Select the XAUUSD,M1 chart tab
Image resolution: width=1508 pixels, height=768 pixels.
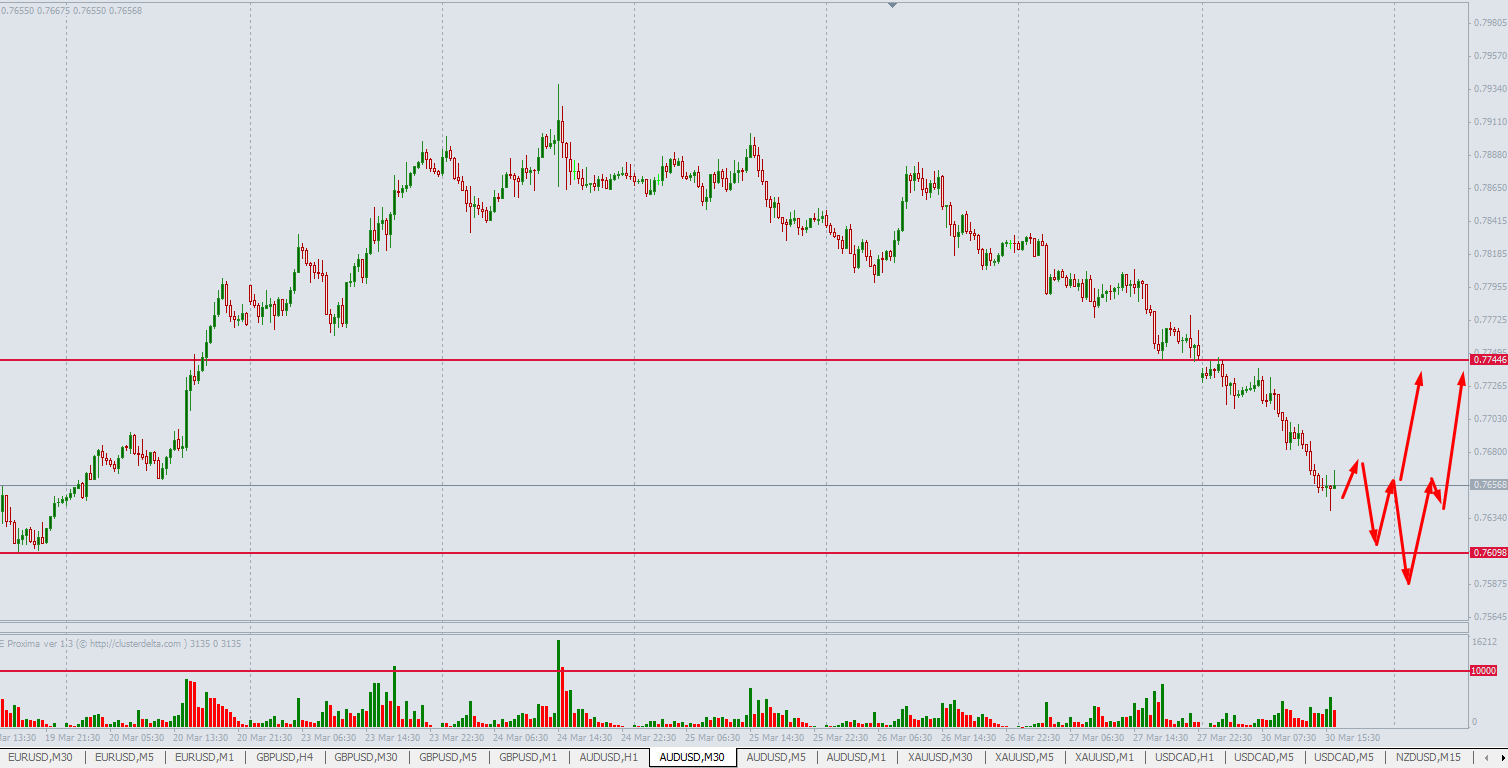pos(1104,757)
